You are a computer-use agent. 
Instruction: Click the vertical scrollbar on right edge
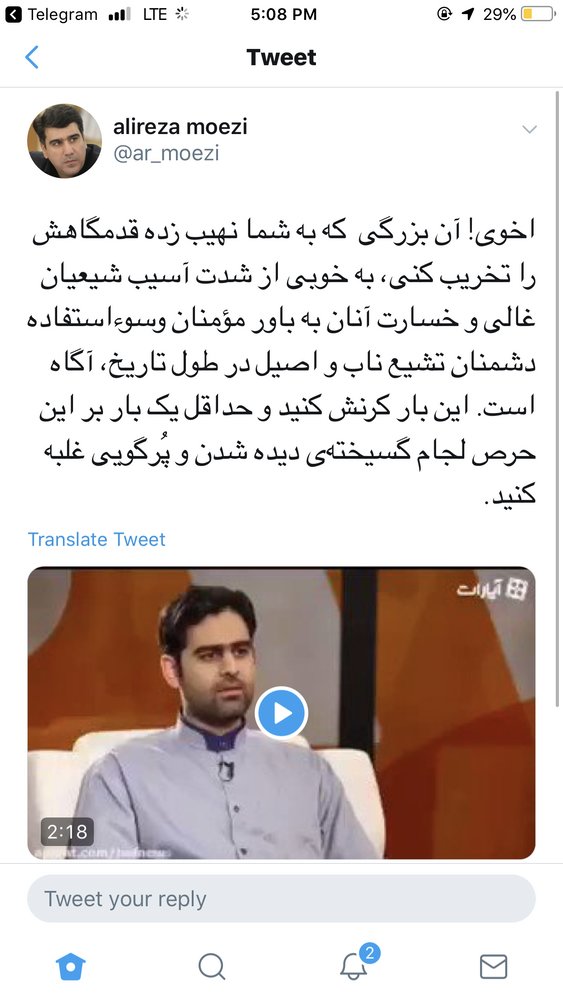click(x=556, y=399)
